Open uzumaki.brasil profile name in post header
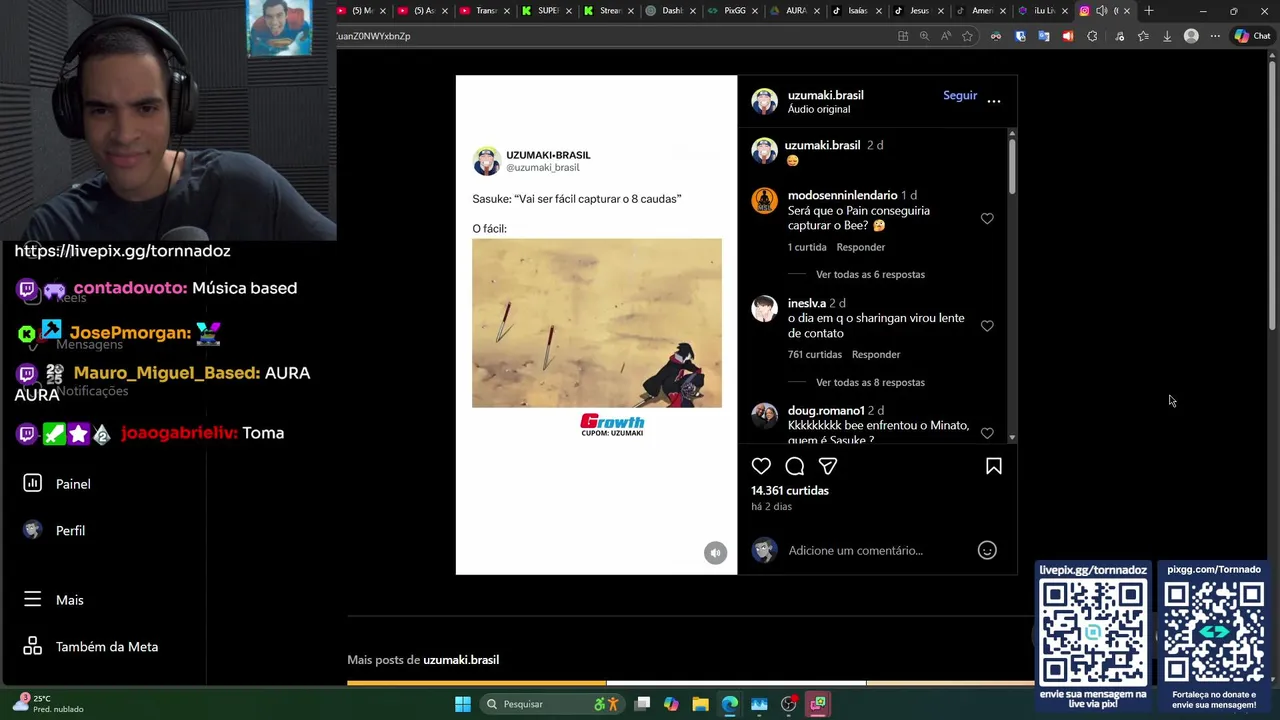This screenshot has width=1280, height=720. (825, 95)
